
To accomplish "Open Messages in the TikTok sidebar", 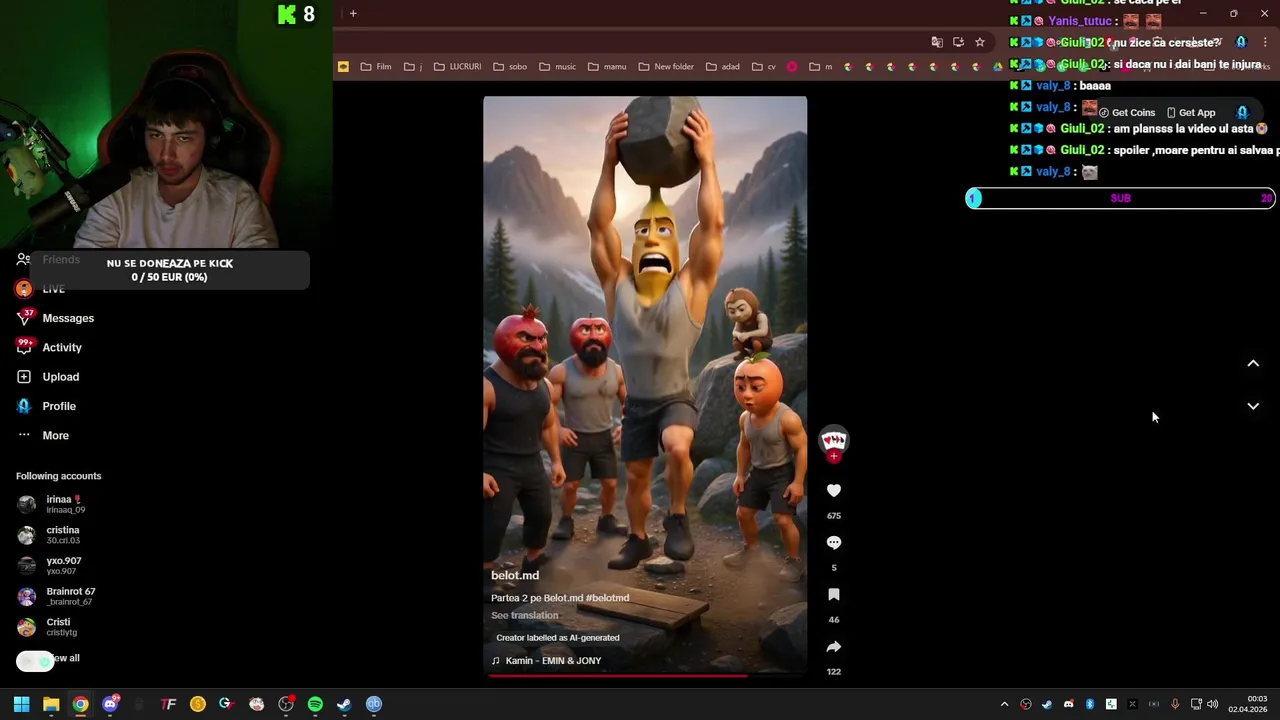I will tap(68, 318).
